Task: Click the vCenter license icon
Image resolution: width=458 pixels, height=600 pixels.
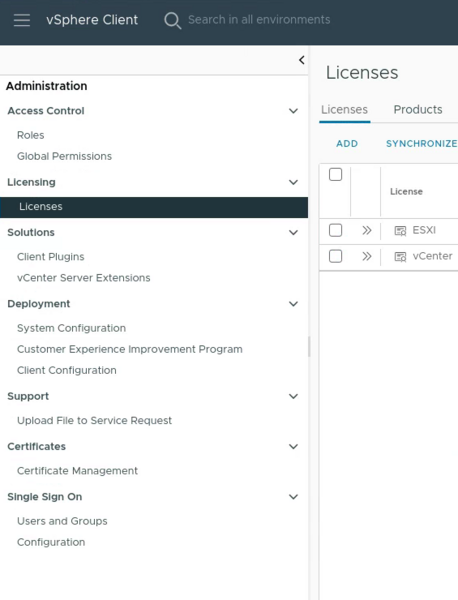Action: click(x=400, y=257)
